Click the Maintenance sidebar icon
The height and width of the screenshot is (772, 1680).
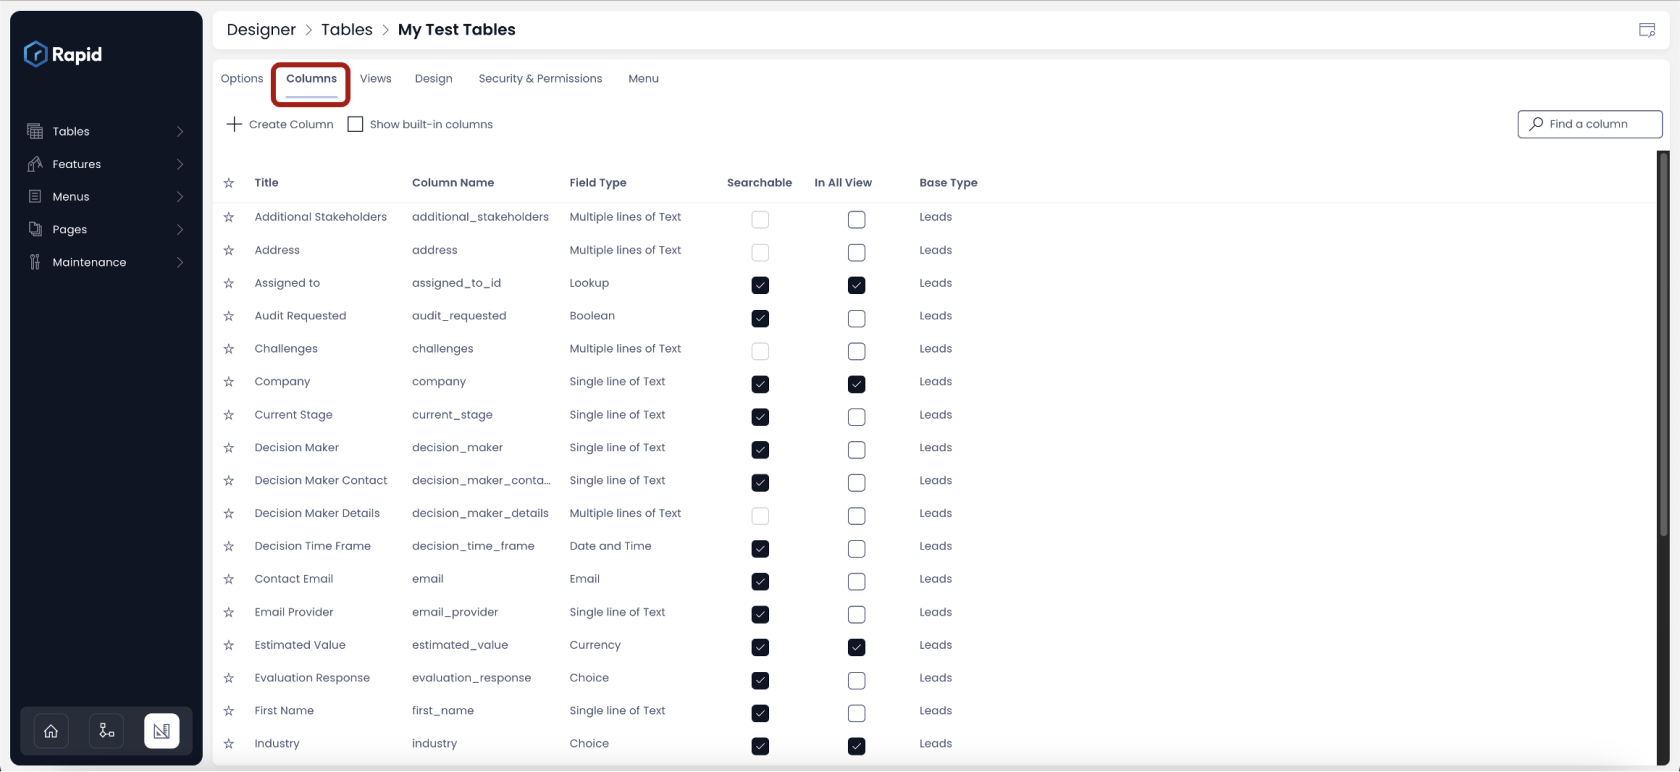[35, 262]
